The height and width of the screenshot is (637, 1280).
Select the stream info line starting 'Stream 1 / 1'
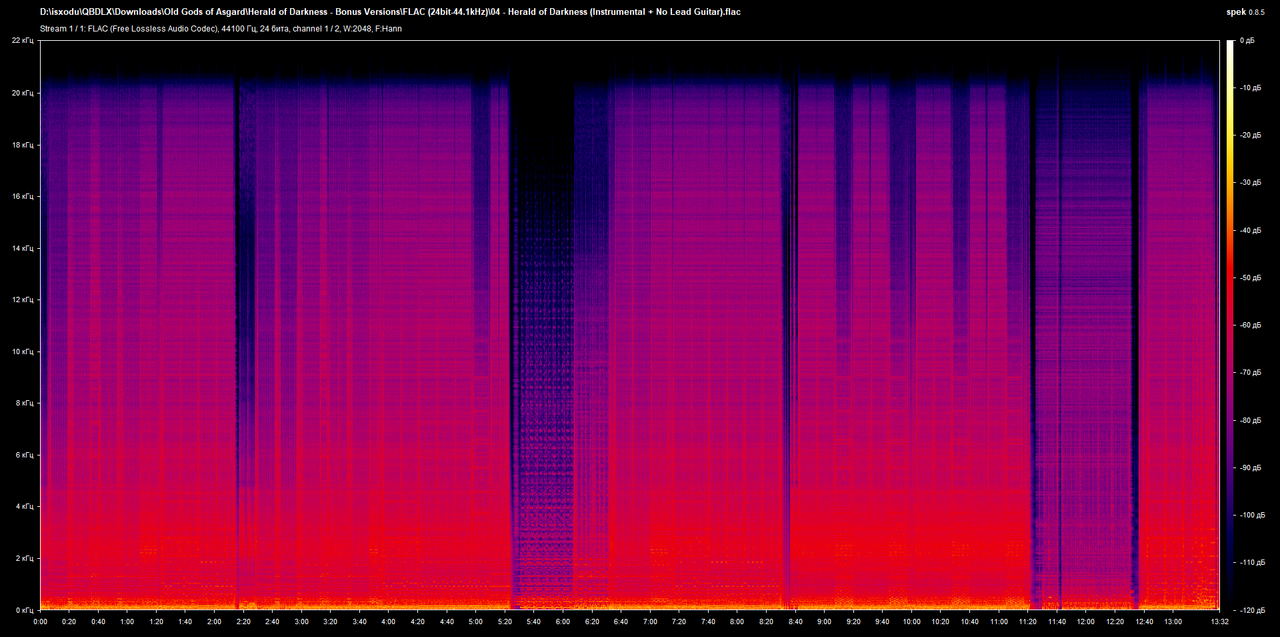pos(221,28)
